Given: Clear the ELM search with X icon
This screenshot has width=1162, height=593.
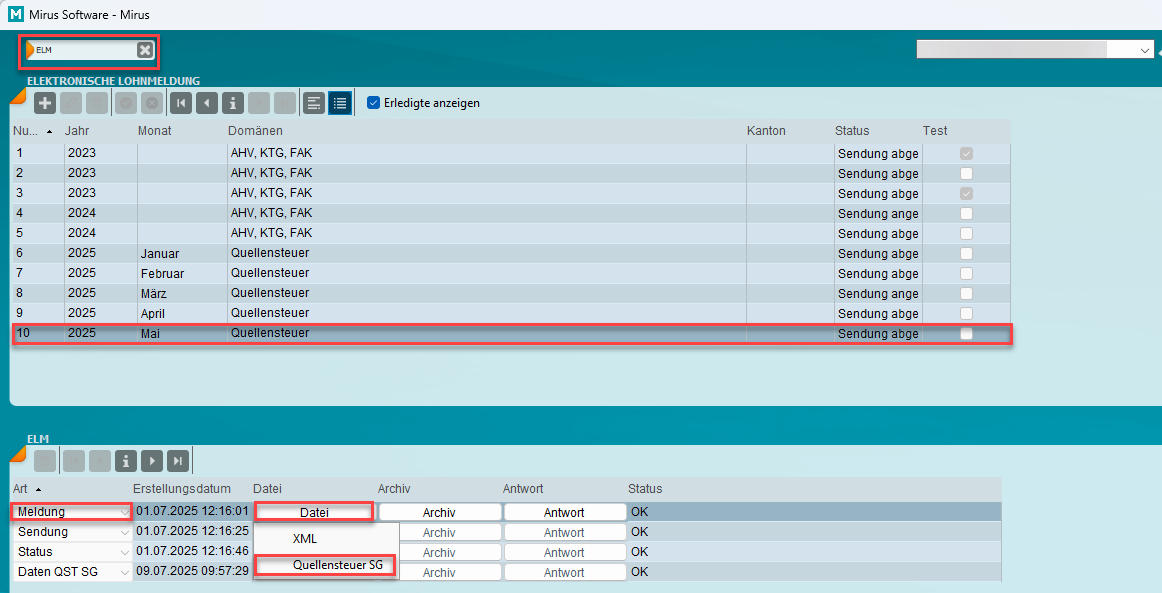Looking at the screenshot, I should (x=145, y=50).
